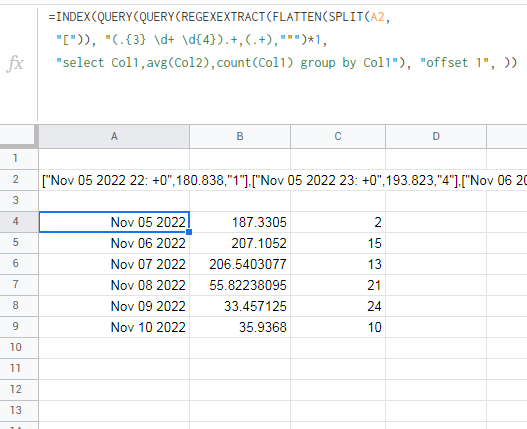The image size is (527, 429).
Task: Click the A2 reference in the formula
Action: (377, 16)
